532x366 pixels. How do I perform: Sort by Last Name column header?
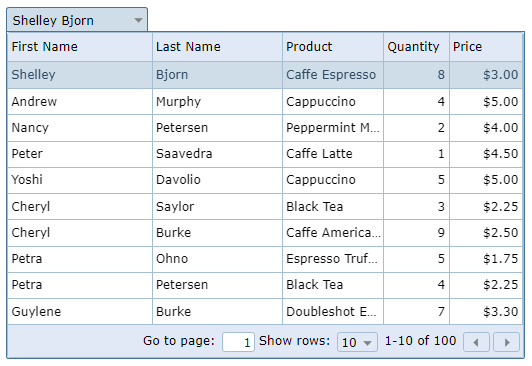(x=217, y=47)
